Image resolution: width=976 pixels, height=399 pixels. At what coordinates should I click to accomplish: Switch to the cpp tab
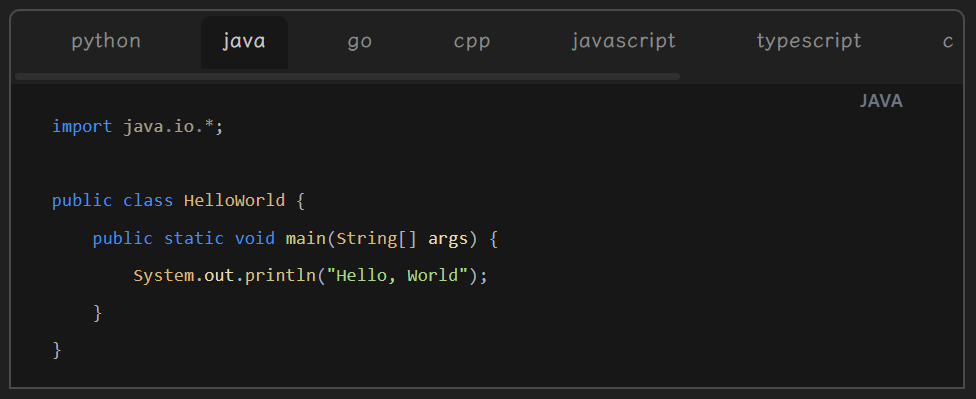(472, 42)
